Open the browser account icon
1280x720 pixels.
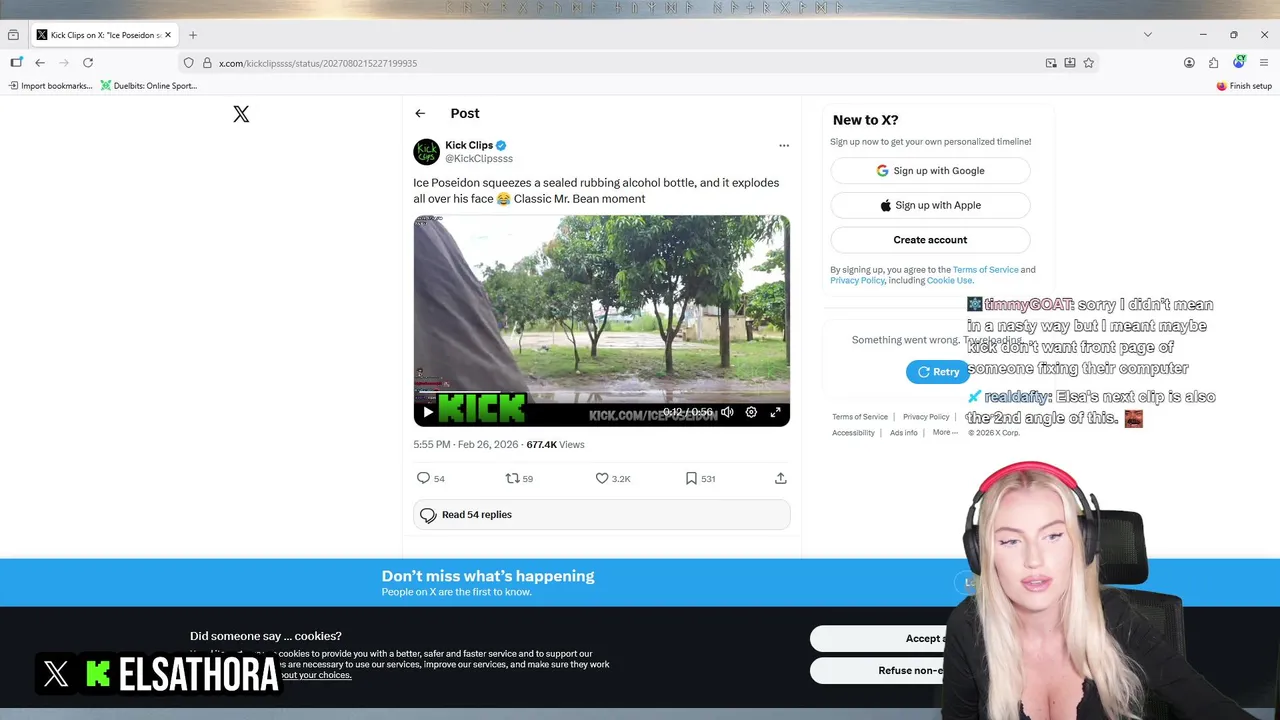point(1189,63)
